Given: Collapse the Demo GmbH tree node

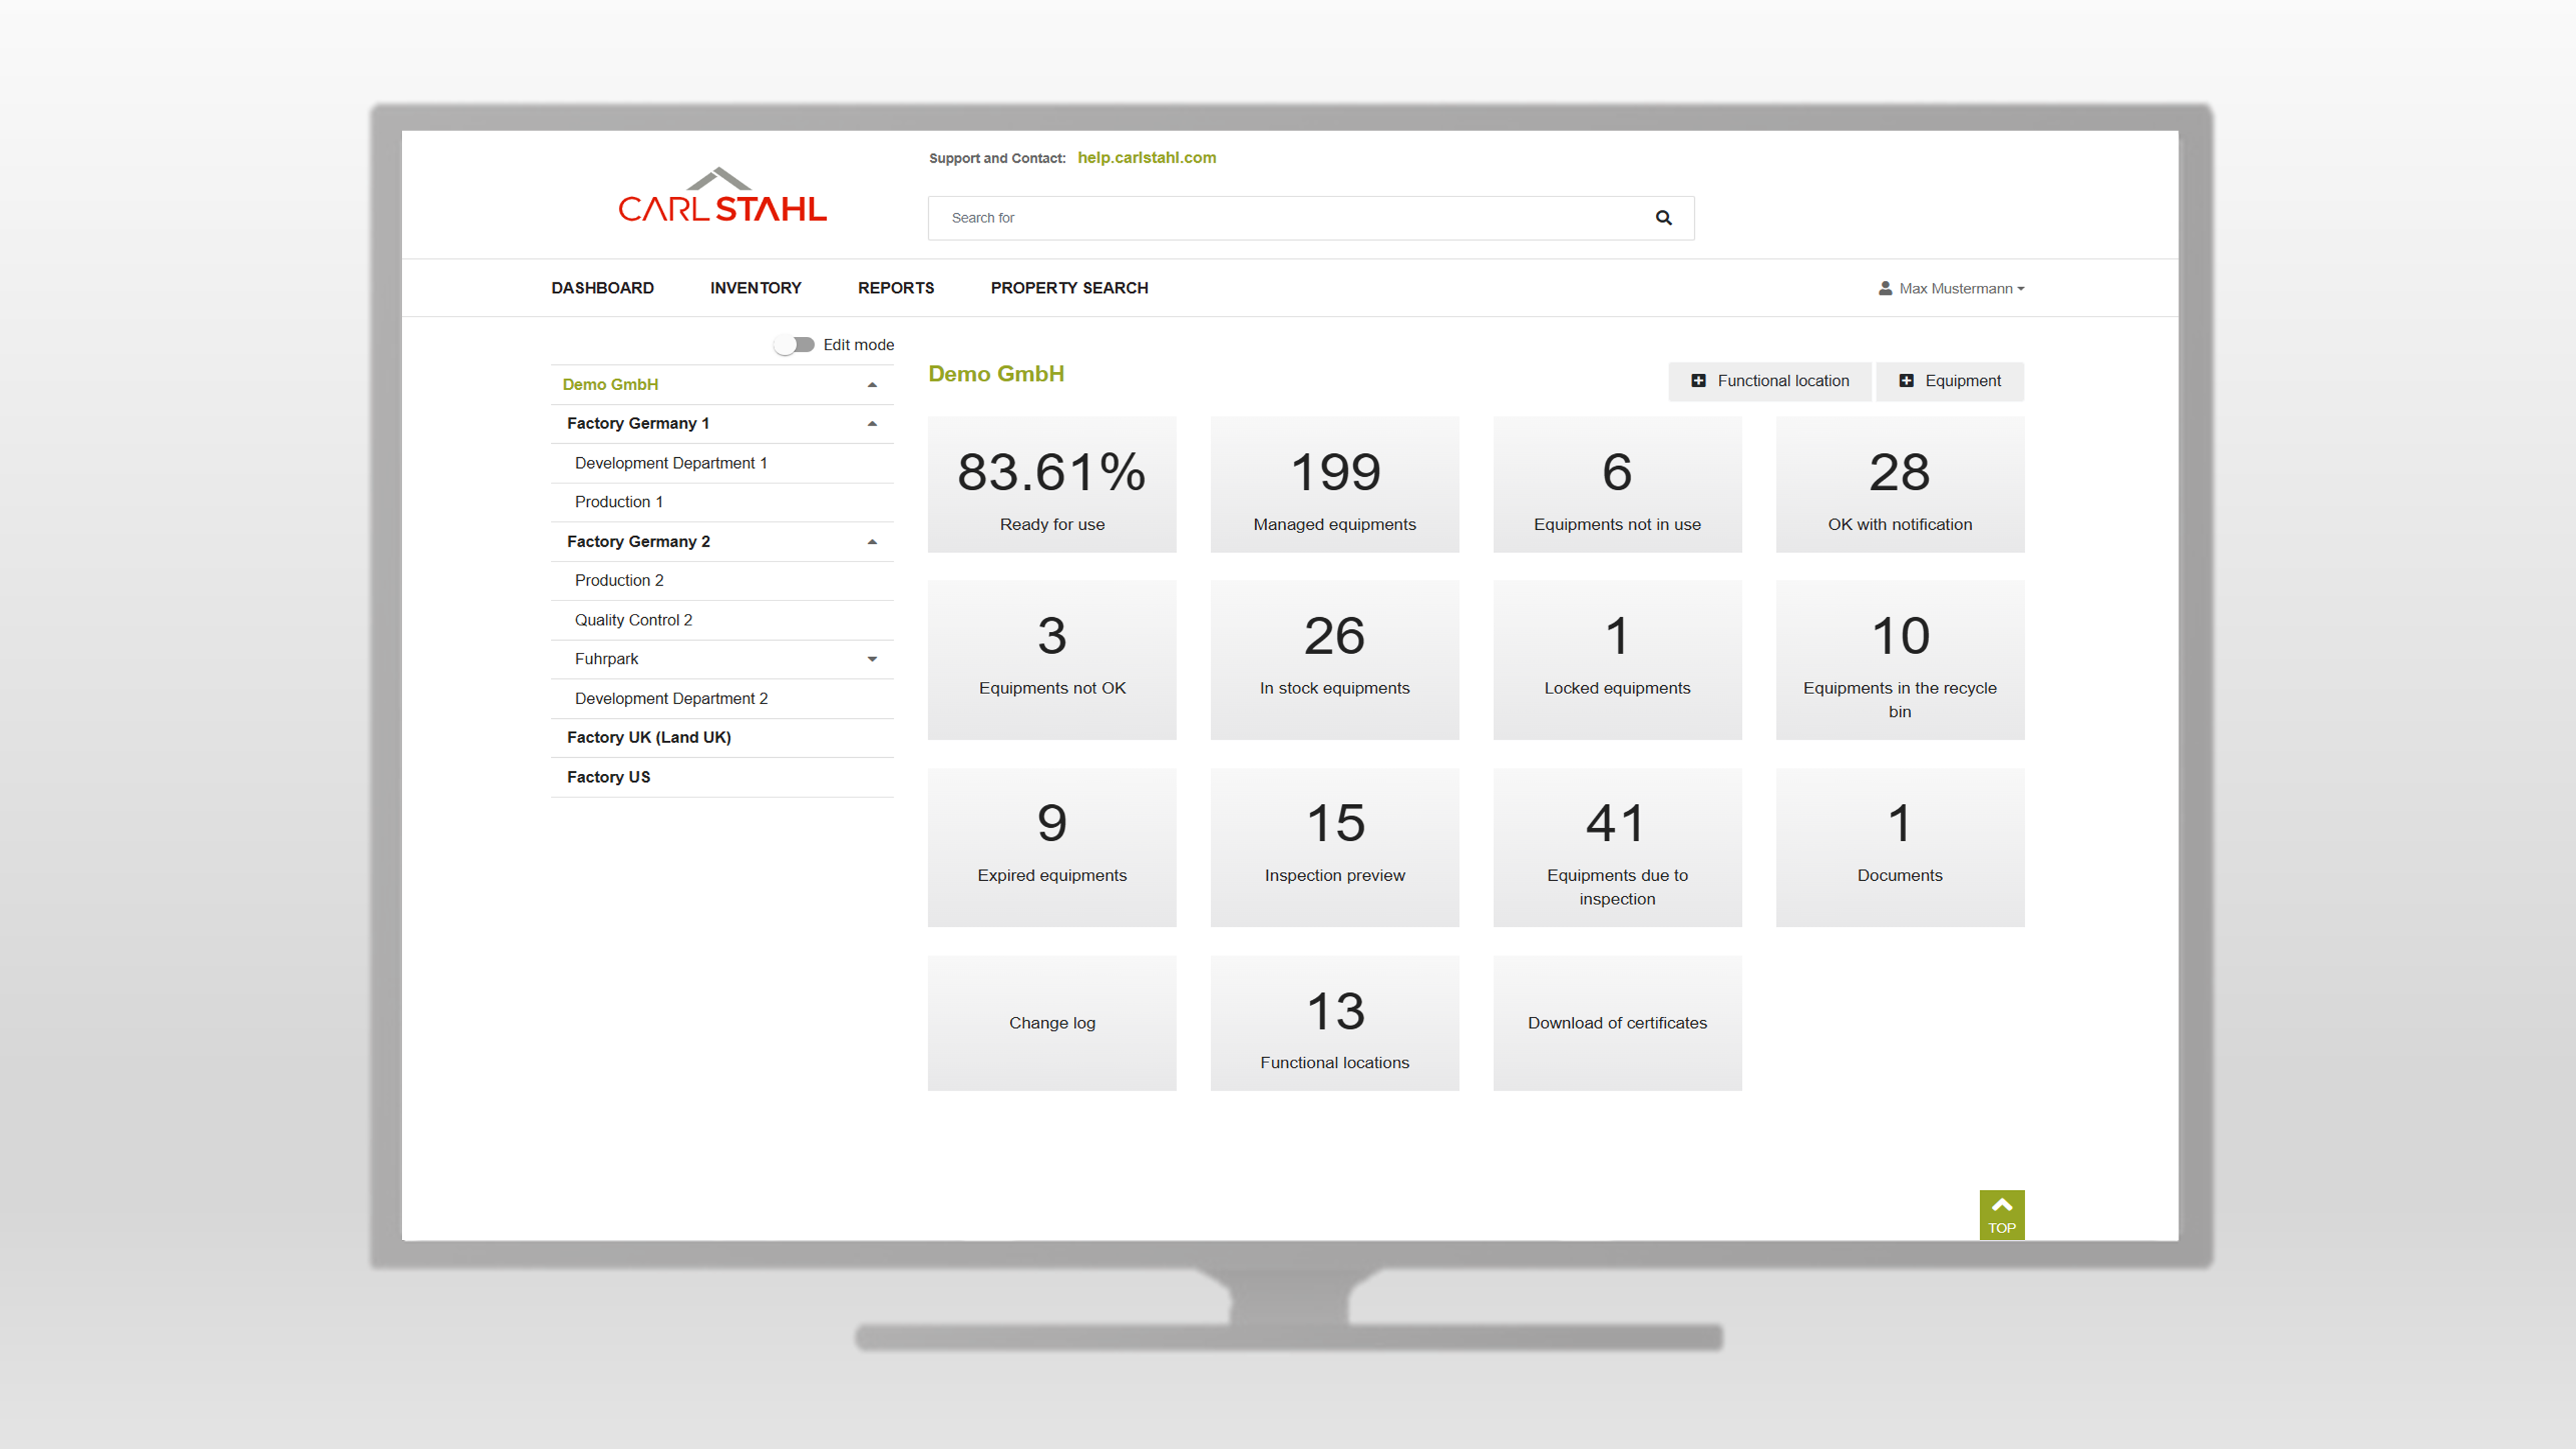Looking at the screenshot, I should pos(872,385).
